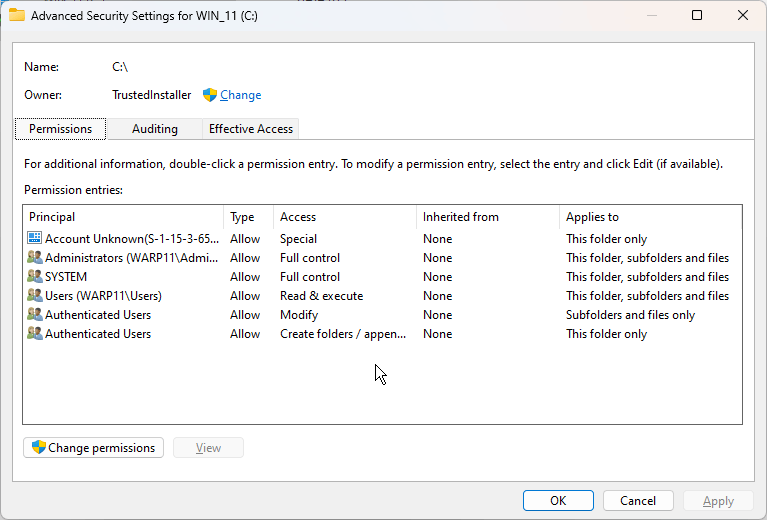Screen dimensions: 767x520
Task: Click the Change owner link
Action: pyautogui.click(x=241, y=95)
